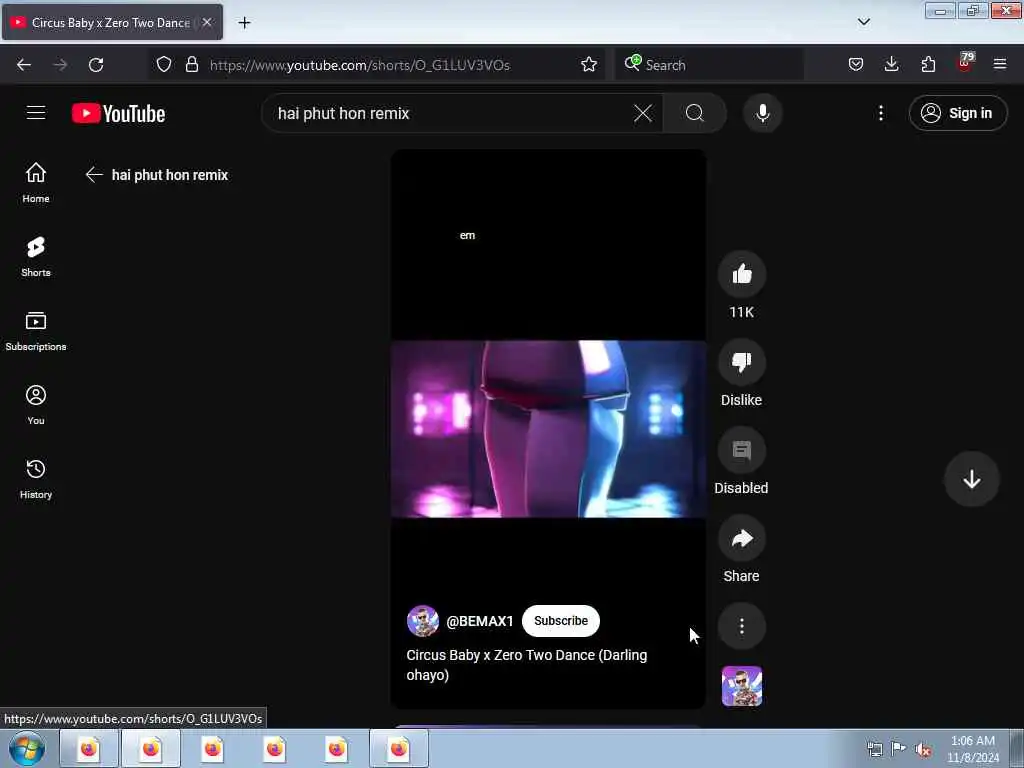The image size is (1024, 768).
Task: Show site security lock information
Action: click(x=191, y=64)
